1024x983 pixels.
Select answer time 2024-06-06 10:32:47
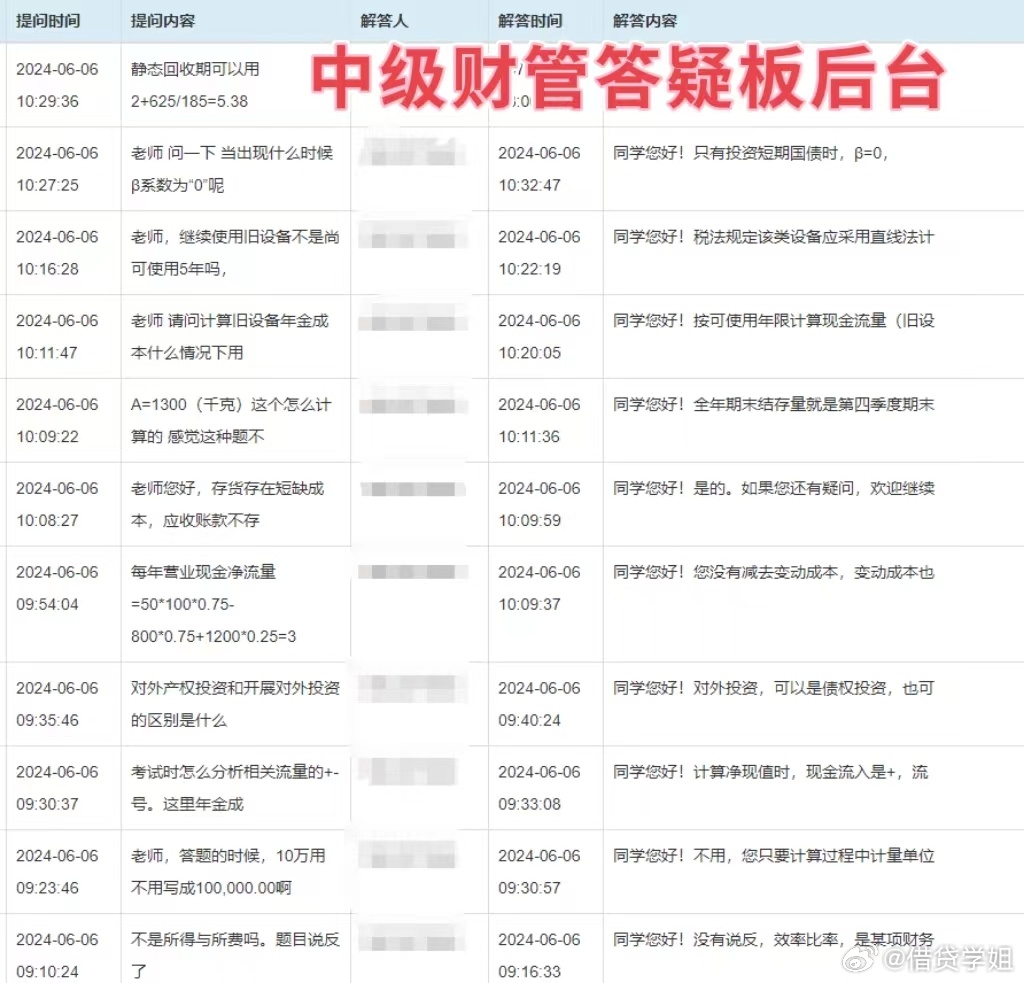539,169
